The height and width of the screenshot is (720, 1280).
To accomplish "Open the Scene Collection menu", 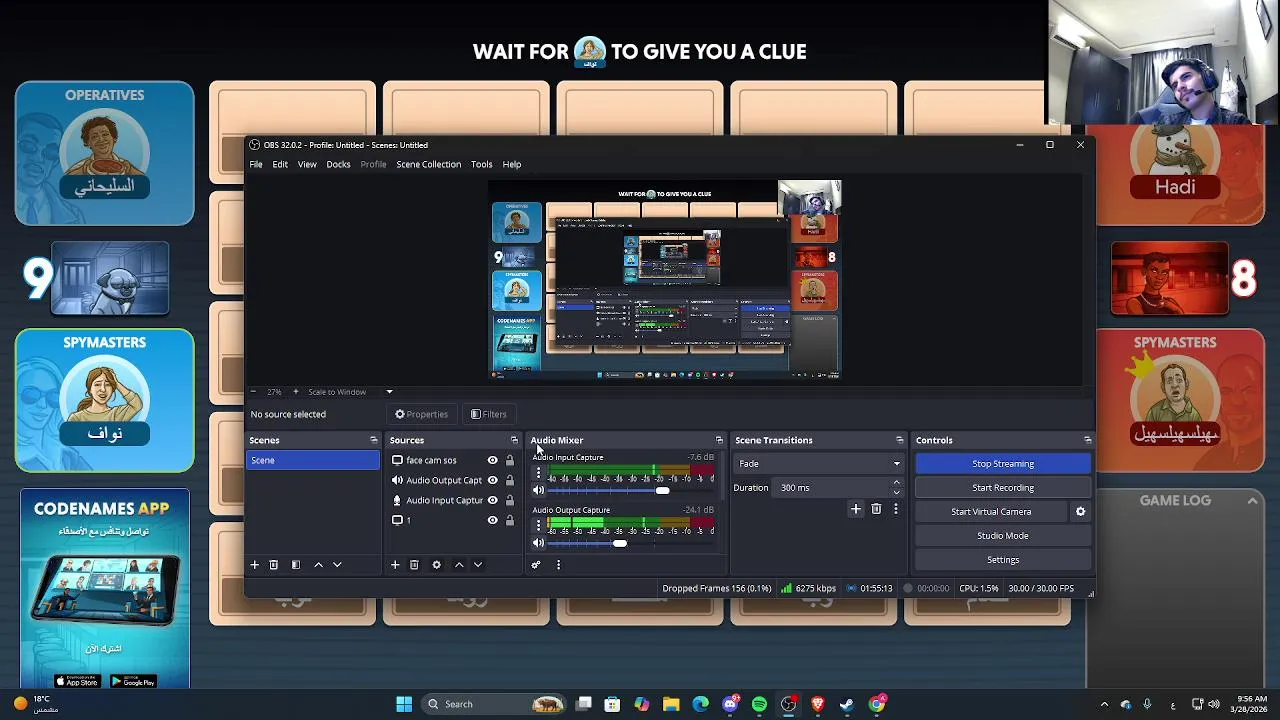I will pos(428,164).
